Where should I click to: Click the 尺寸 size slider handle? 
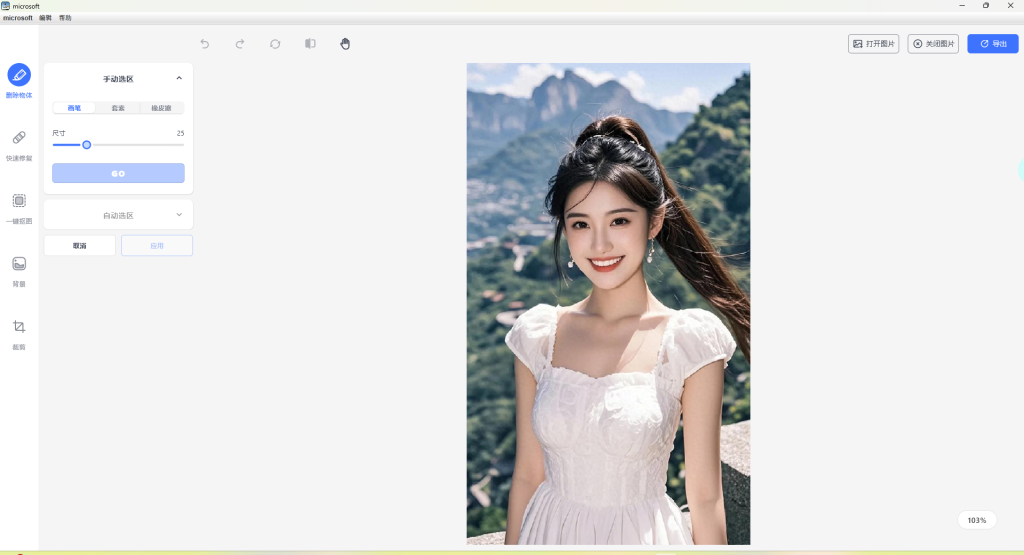(x=86, y=145)
